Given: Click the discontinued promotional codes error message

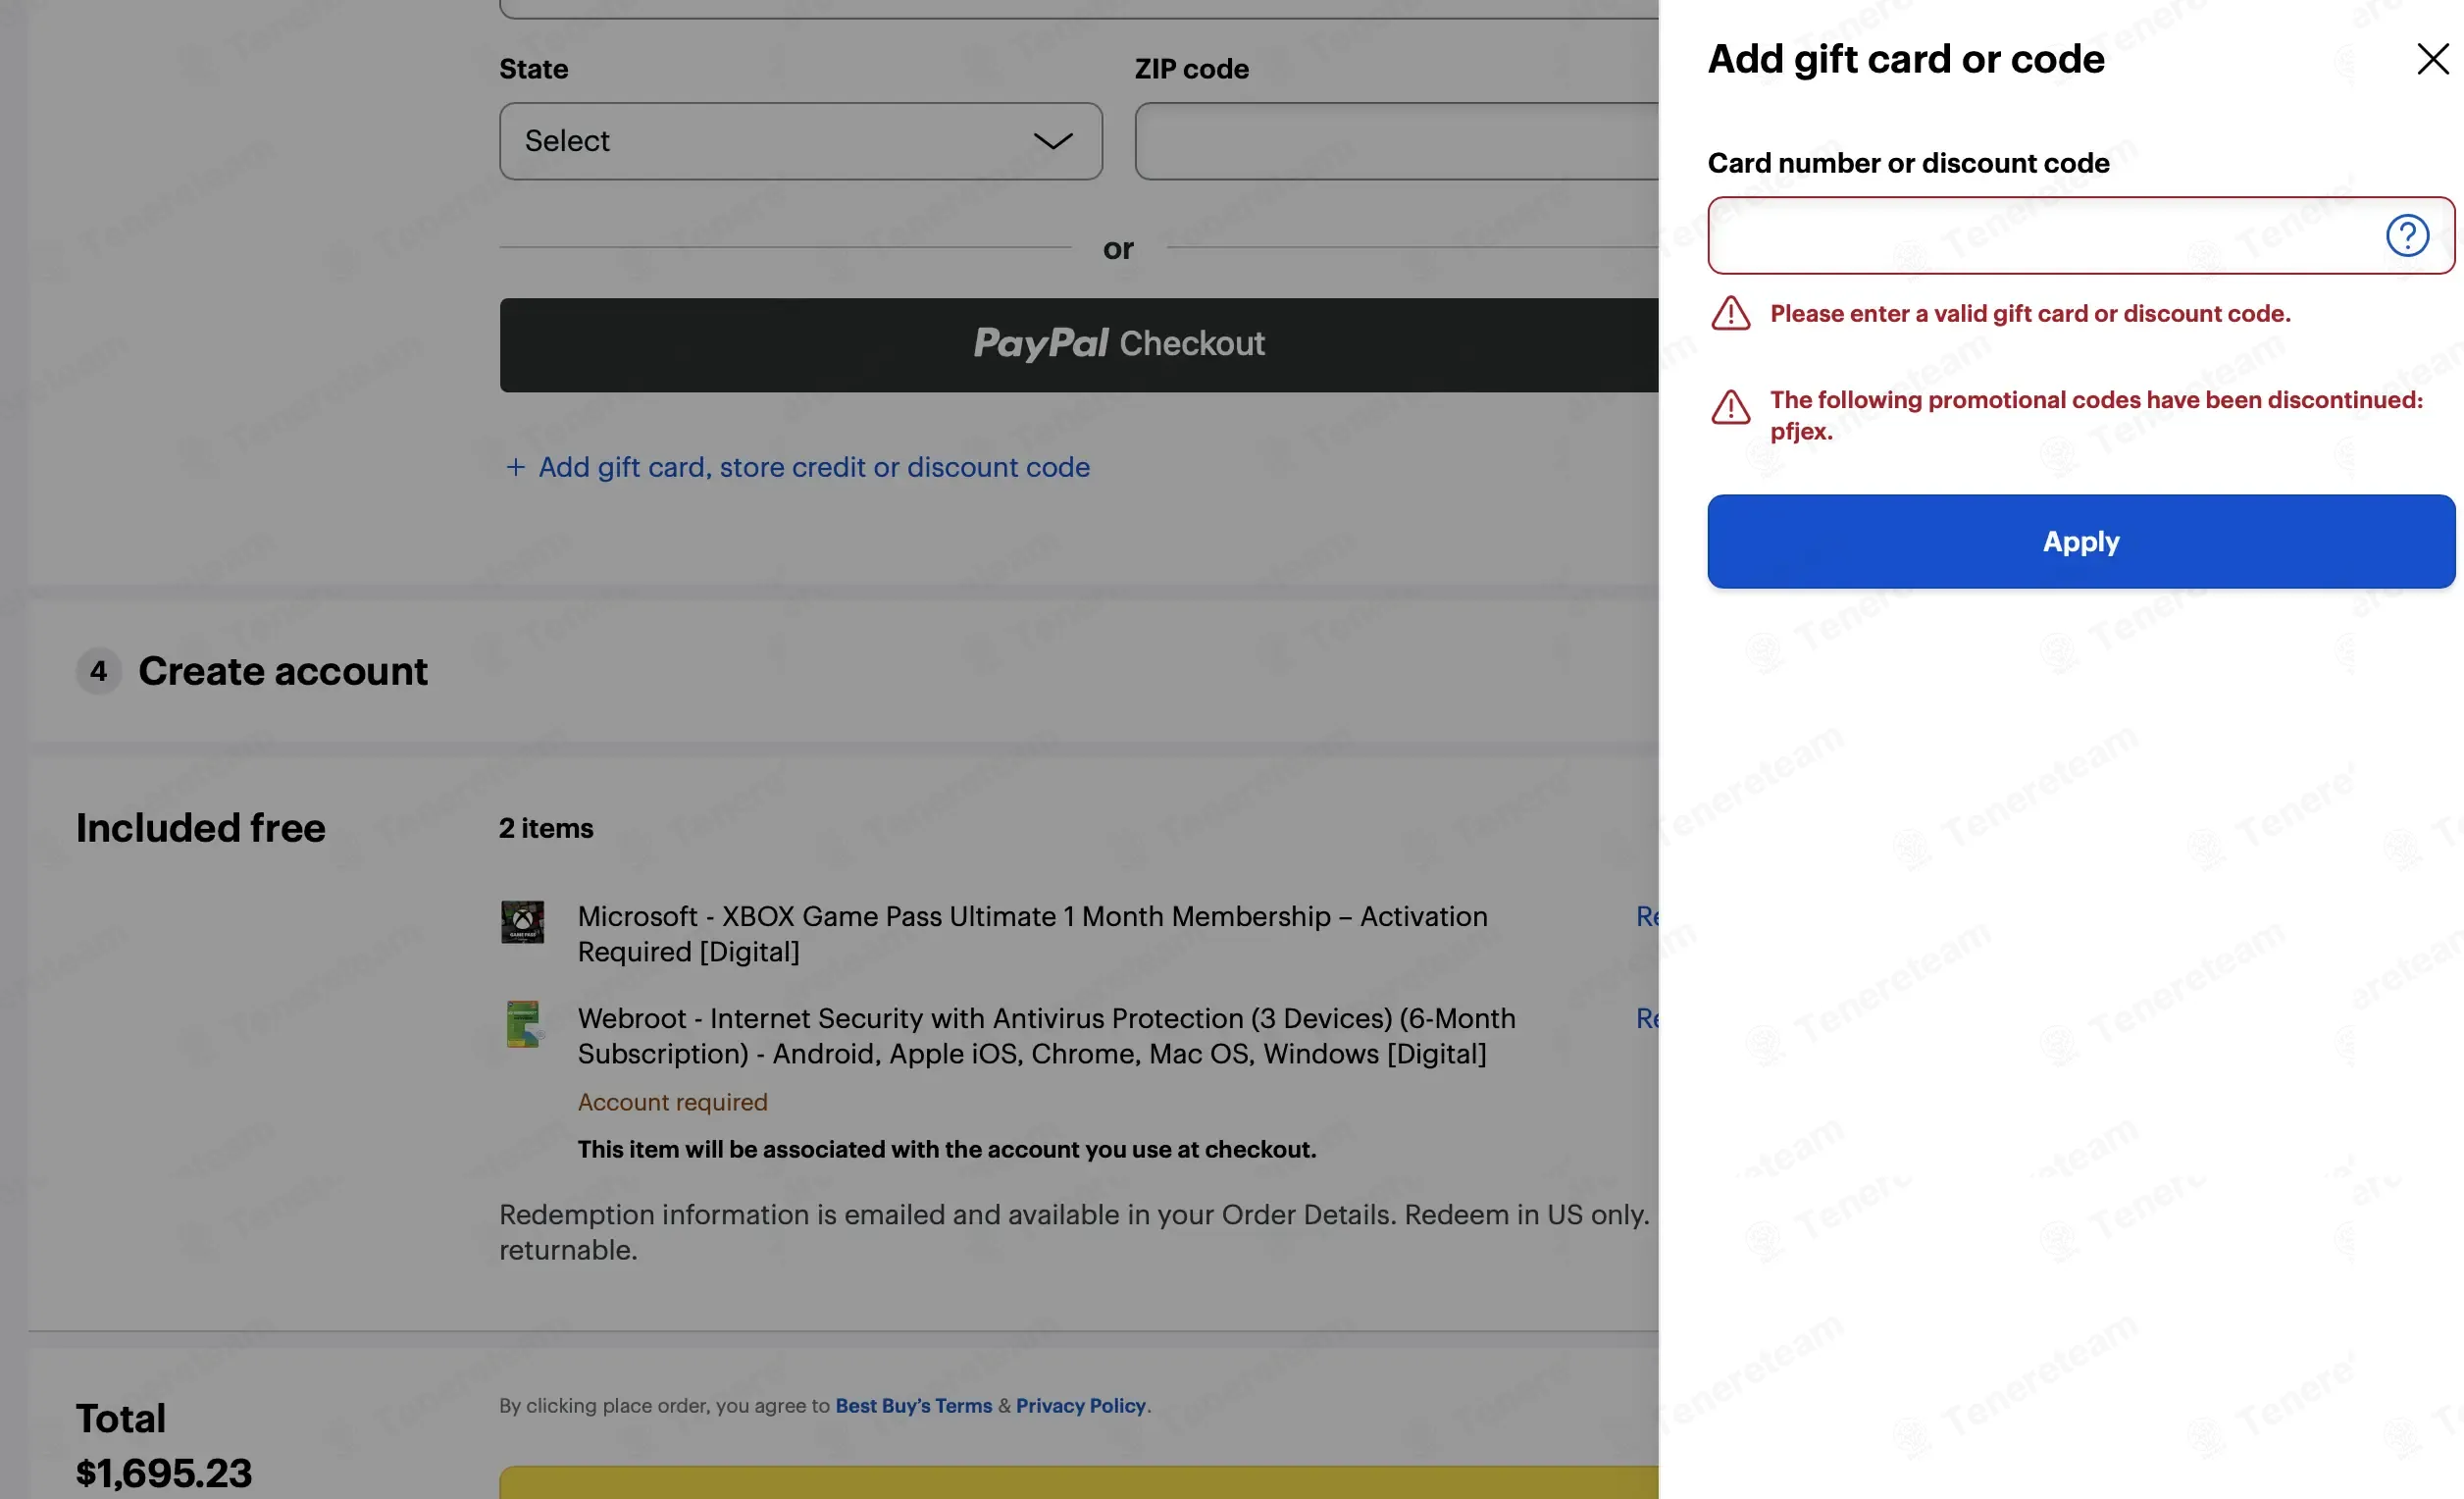Looking at the screenshot, I should (x=2096, y=415).
